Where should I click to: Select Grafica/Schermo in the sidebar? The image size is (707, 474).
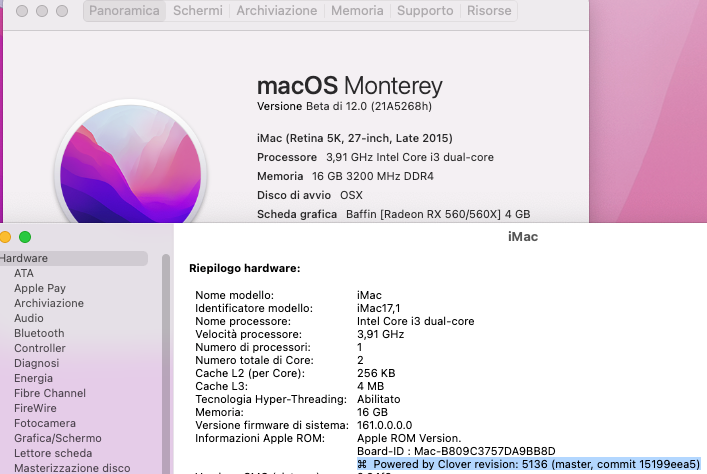coord(58,438)
